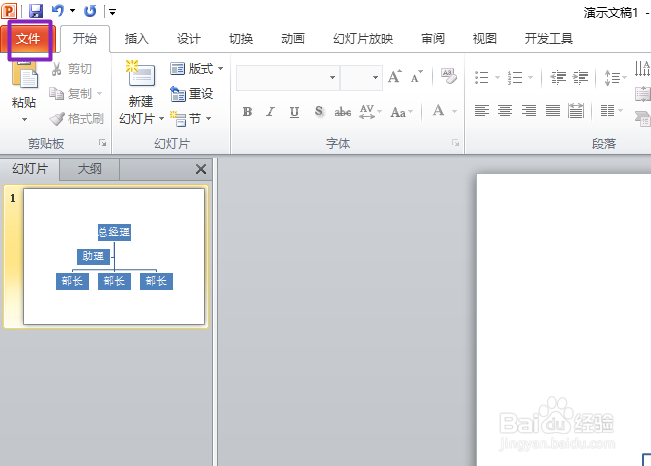This screenshot has width=651, height=466.
Task: Click the increase font size icon
Action: [x=394, y=76]
